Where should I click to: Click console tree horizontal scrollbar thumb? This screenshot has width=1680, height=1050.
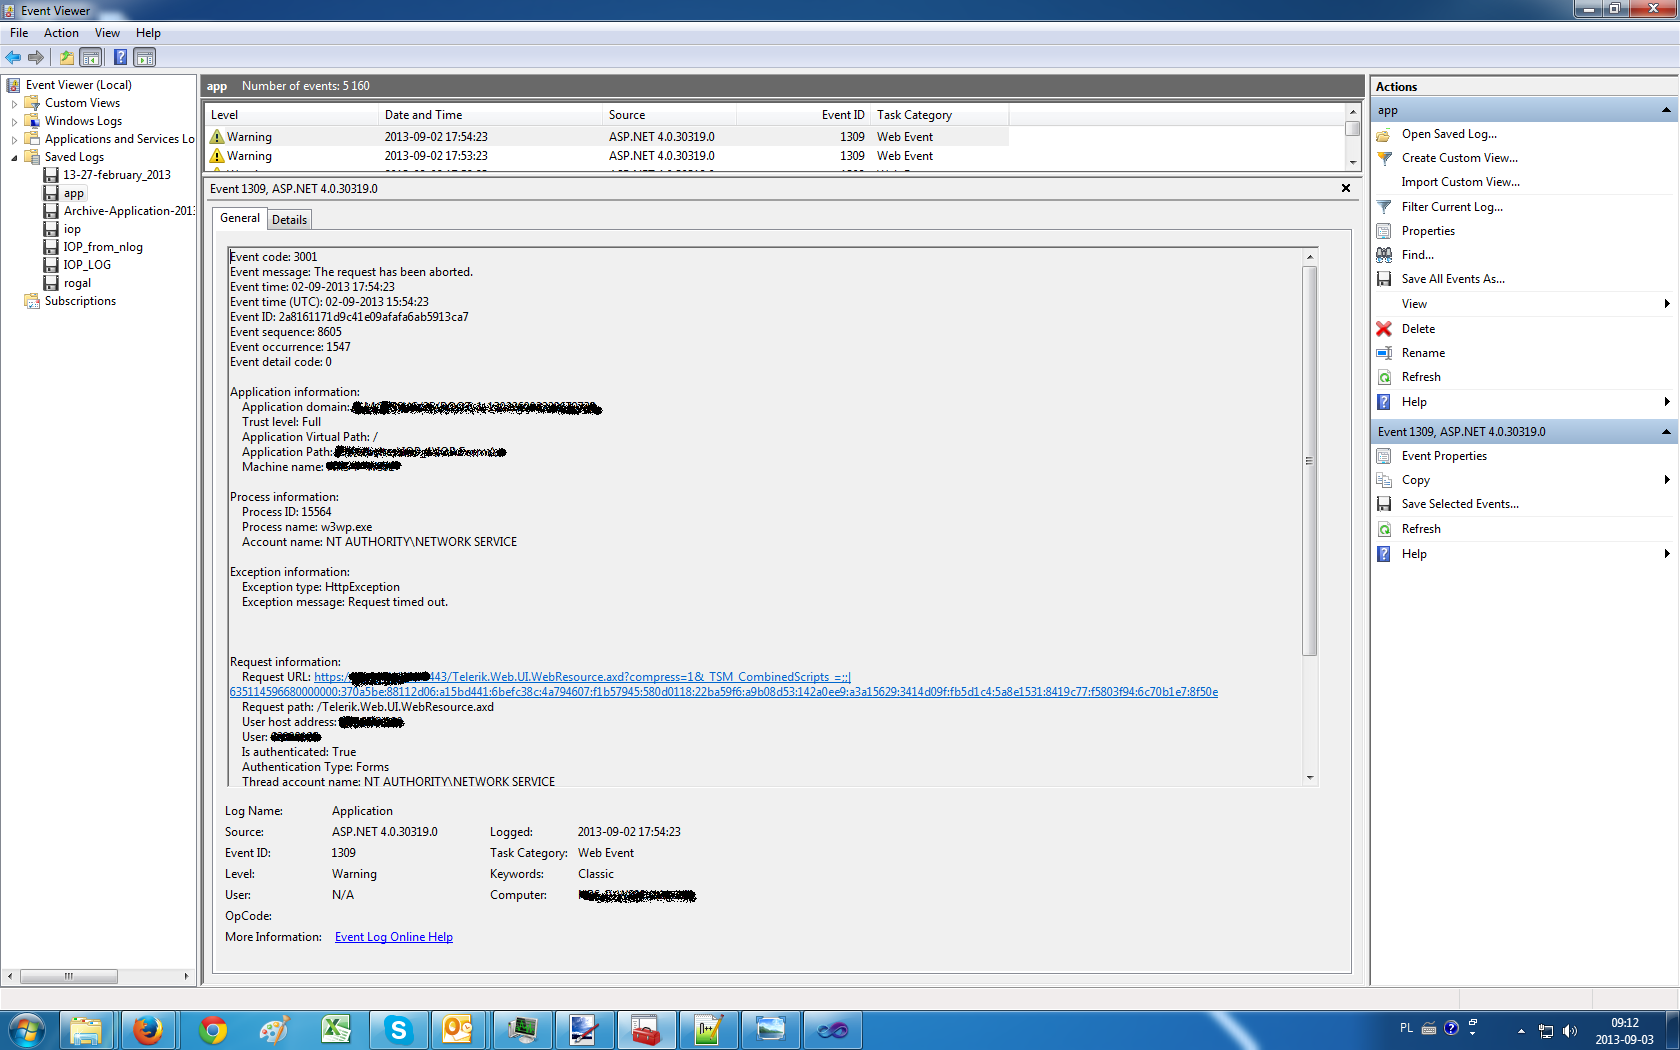(68, 976)
